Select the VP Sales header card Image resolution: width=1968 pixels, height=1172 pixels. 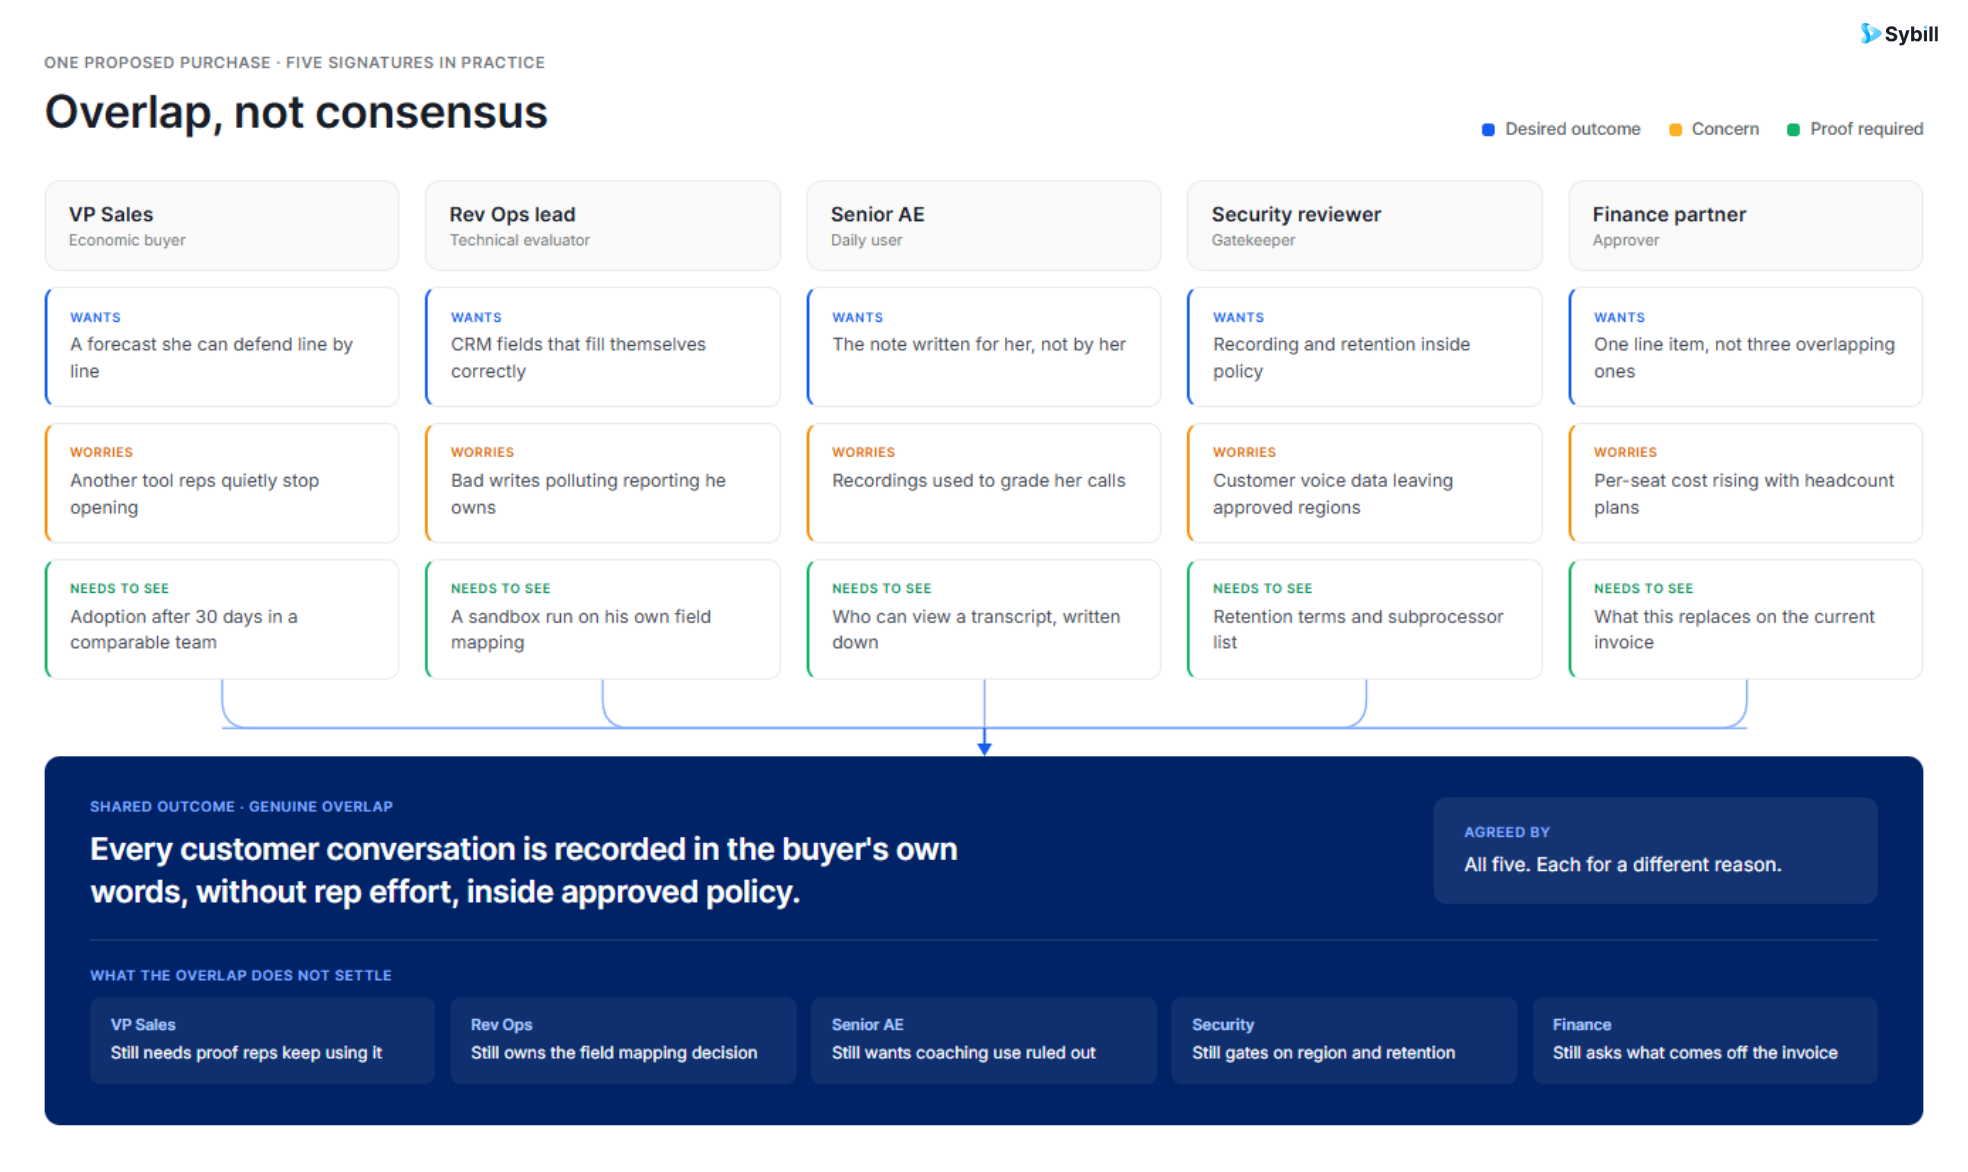click(x=222, y=226)
